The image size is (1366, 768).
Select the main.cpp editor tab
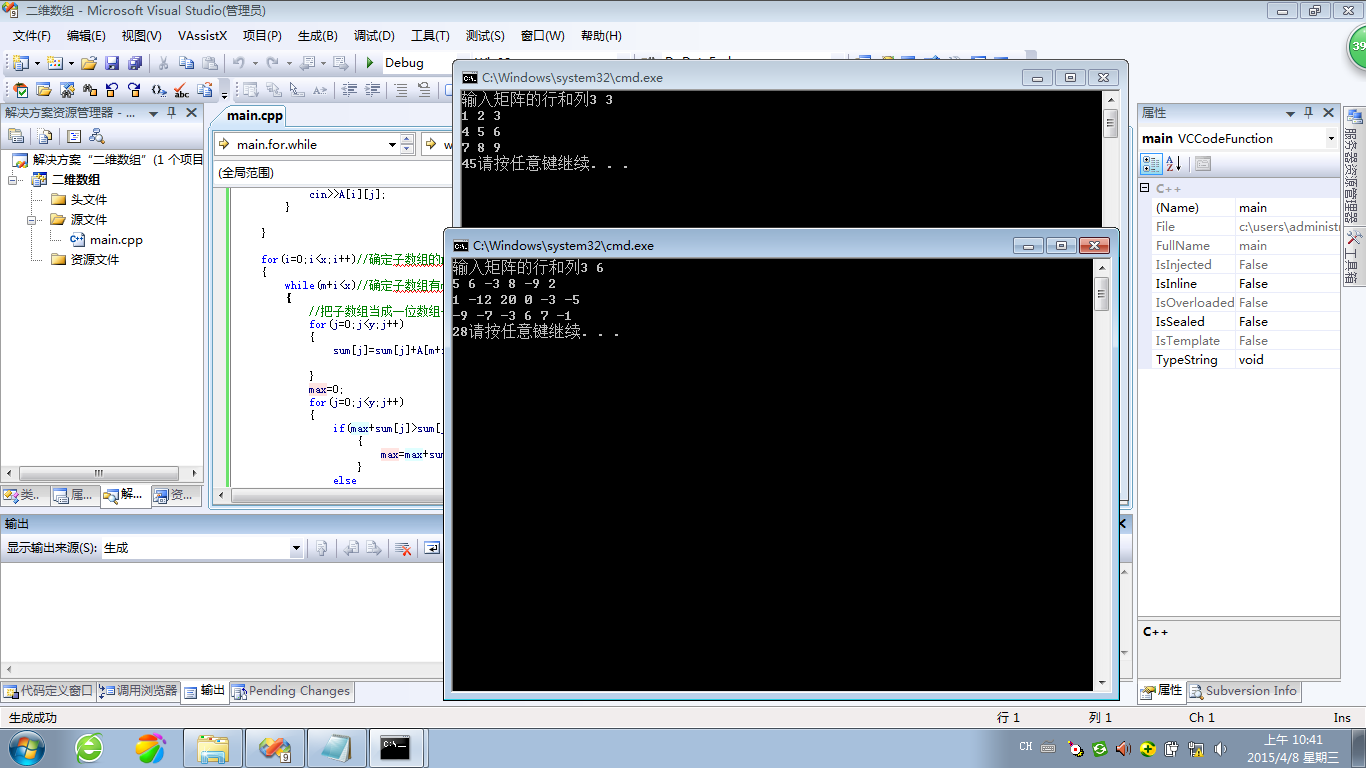pyautogui.click(x=255, y=116)
